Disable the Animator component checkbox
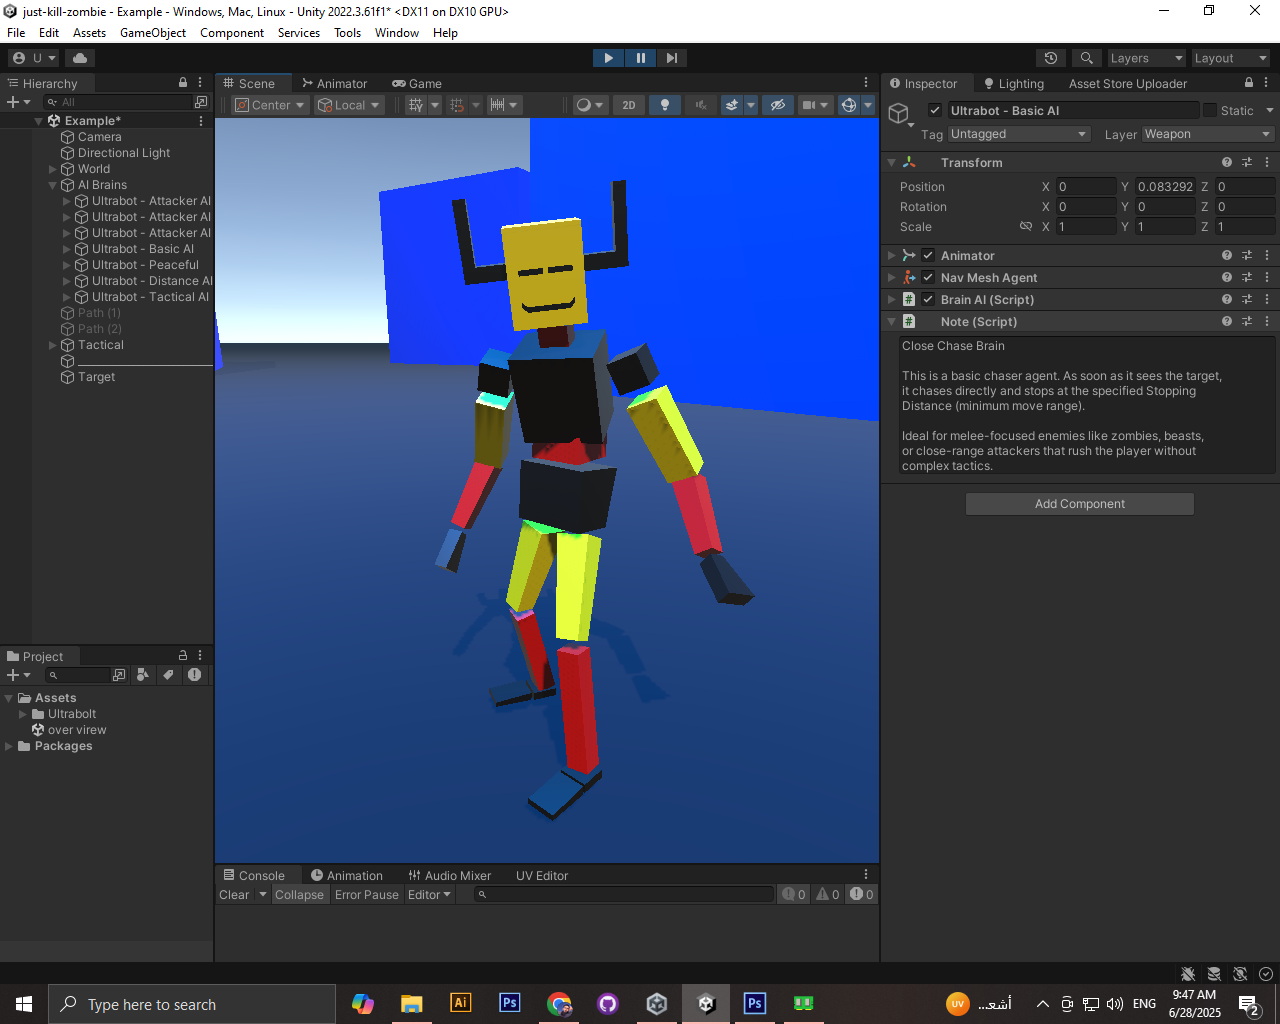Screen dimensions: 1280x1024 (928, 256)
